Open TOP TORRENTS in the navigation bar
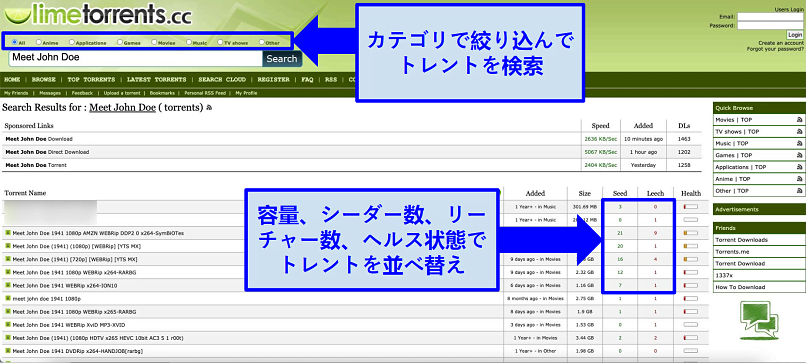Screen dimensions: 806x363 (91, 80)
